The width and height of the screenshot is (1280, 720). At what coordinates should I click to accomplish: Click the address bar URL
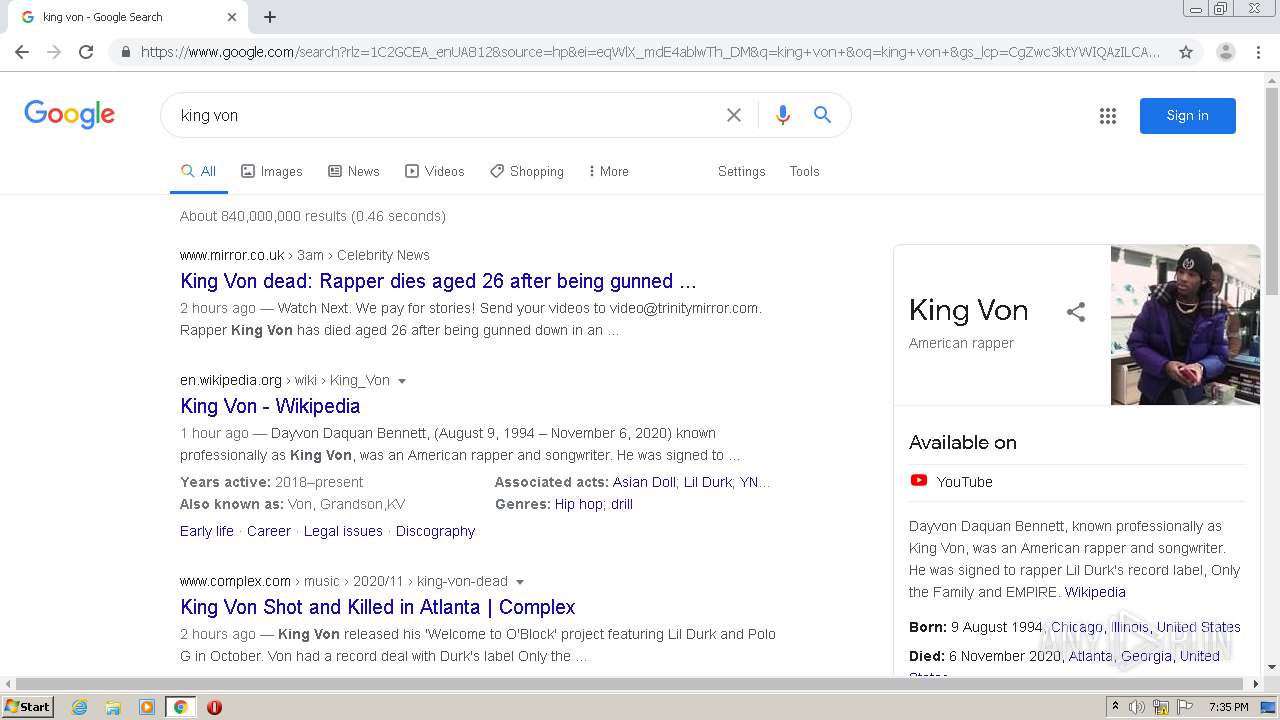tap(650, 52)
